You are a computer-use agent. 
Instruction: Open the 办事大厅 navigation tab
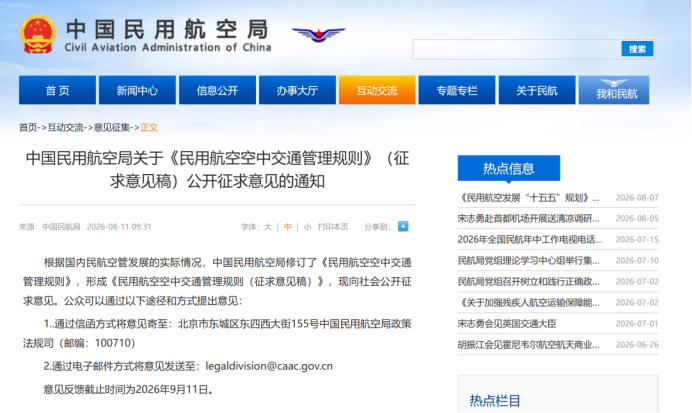297,90
